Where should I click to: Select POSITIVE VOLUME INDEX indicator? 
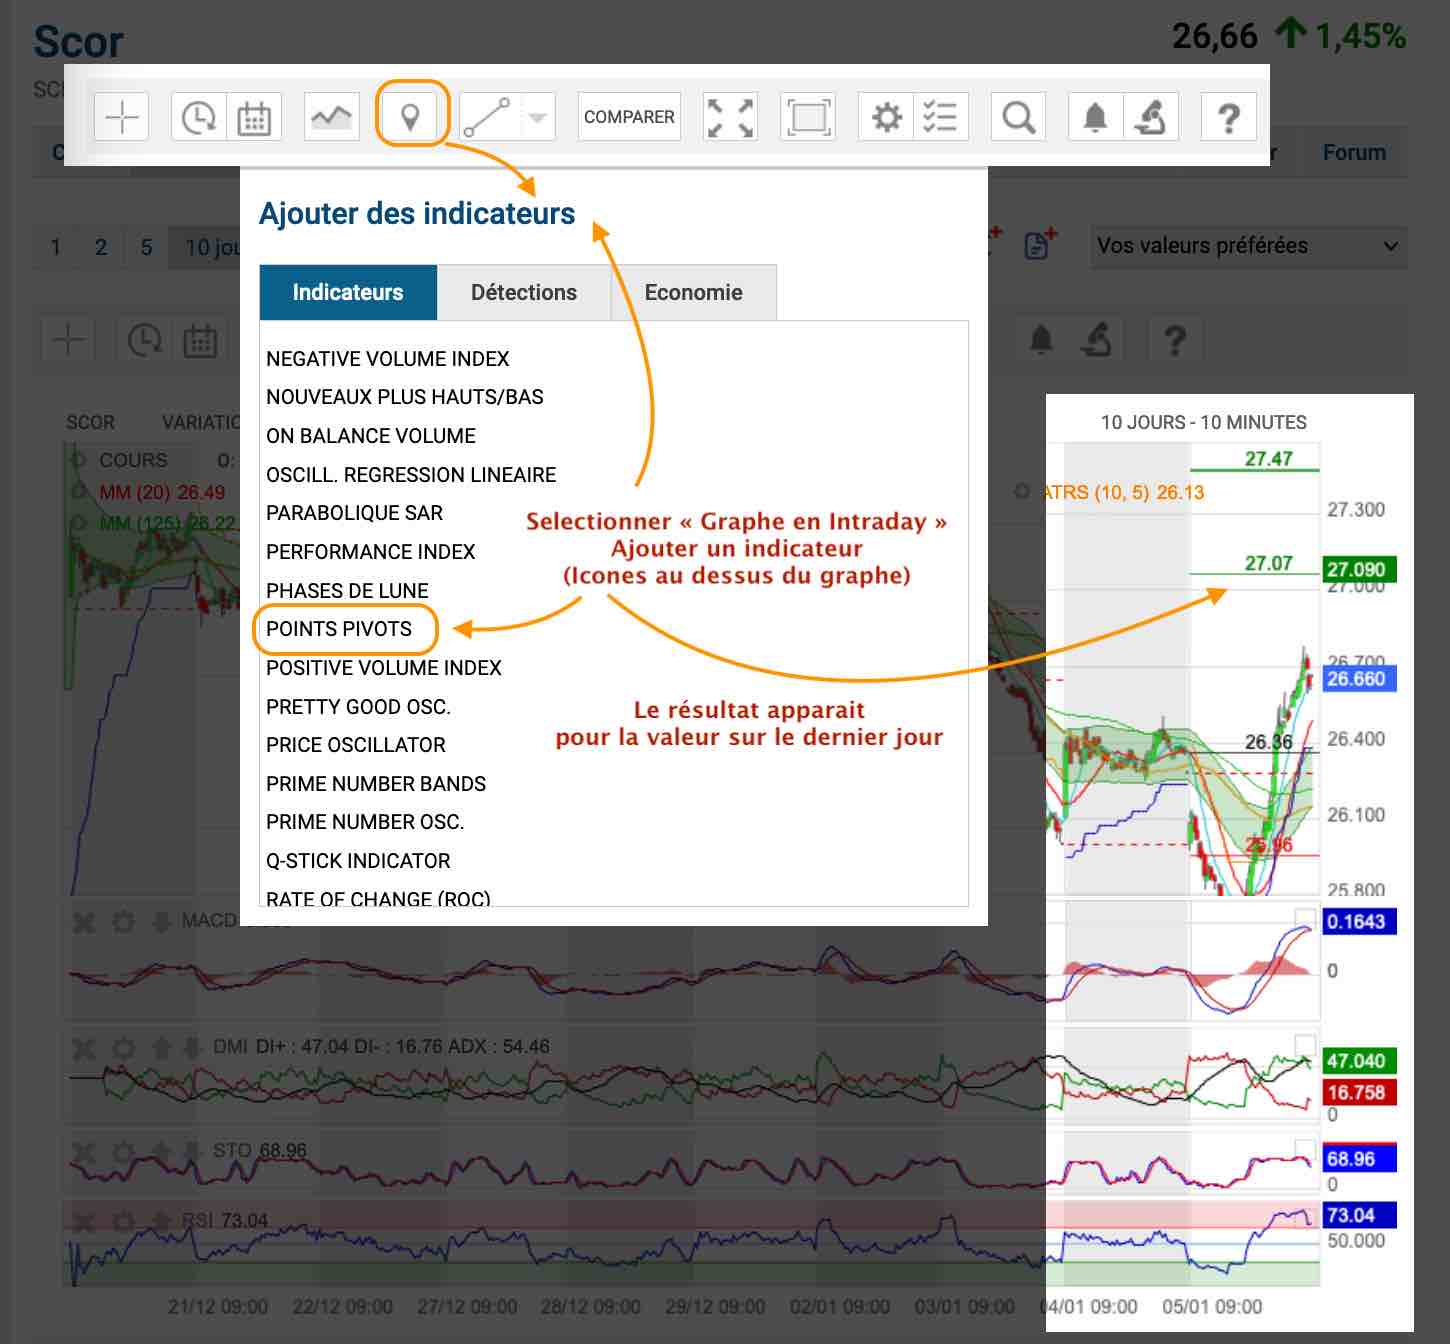click(x=383, y=668)
